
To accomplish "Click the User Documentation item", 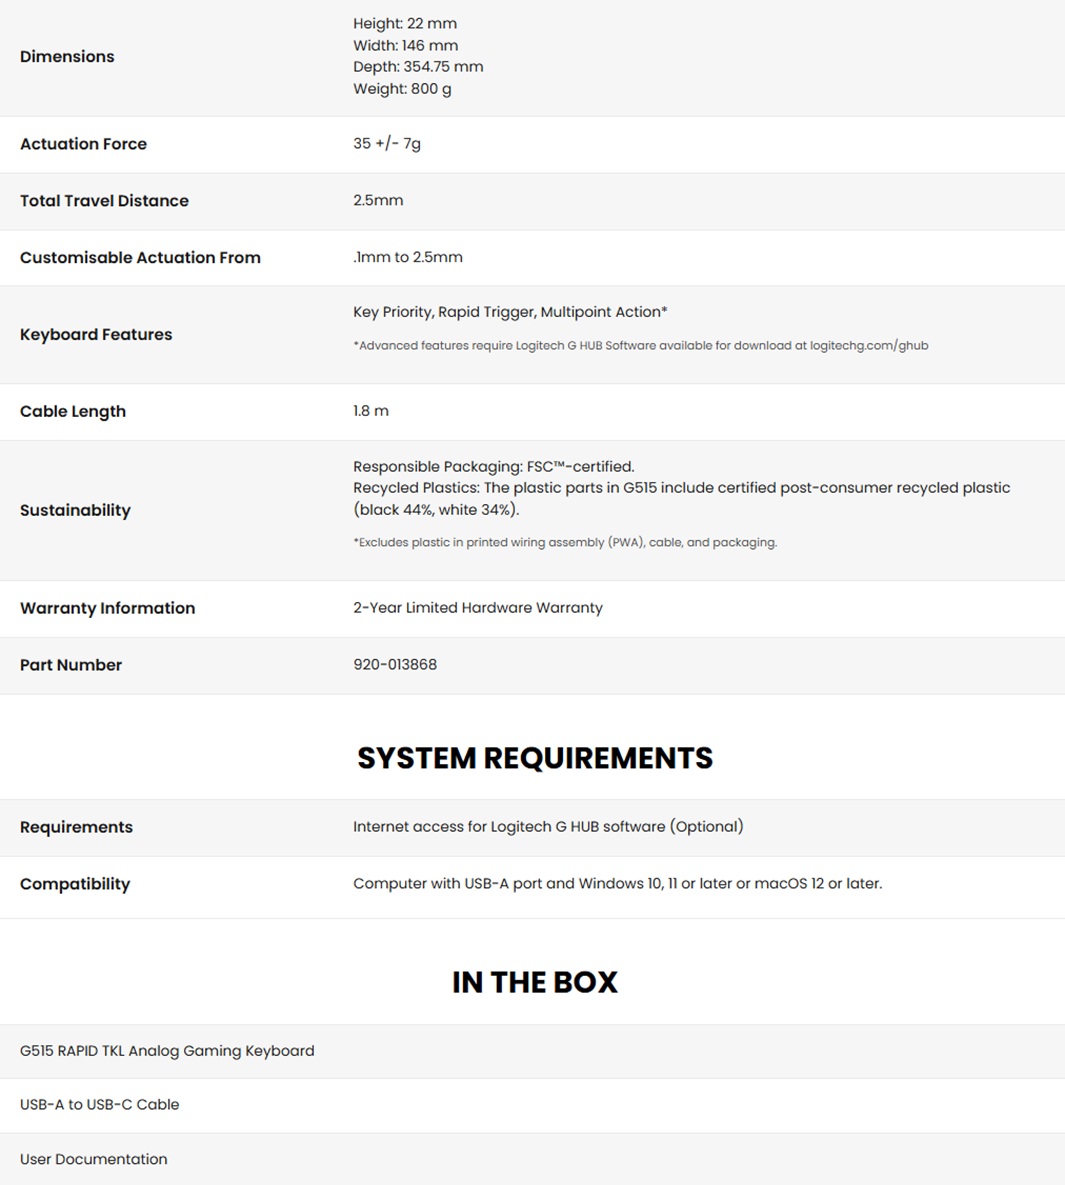I will pyautogui.click(x=94, y=1160).
